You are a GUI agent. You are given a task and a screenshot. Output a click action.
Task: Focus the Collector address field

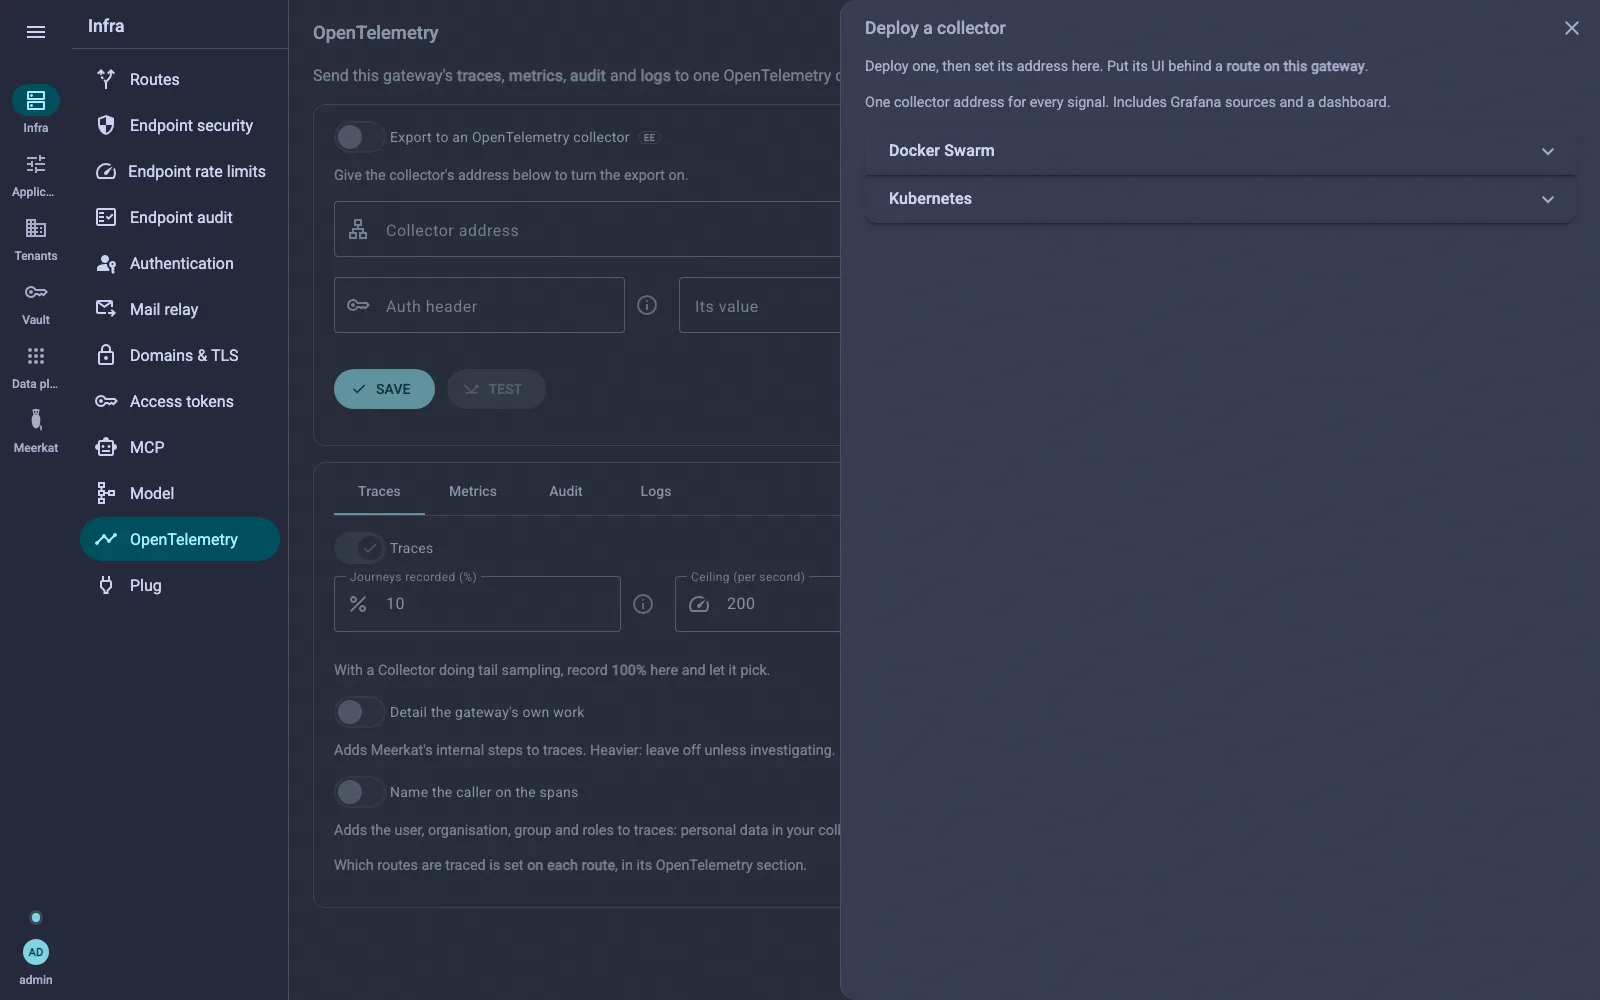pos(588,229)
